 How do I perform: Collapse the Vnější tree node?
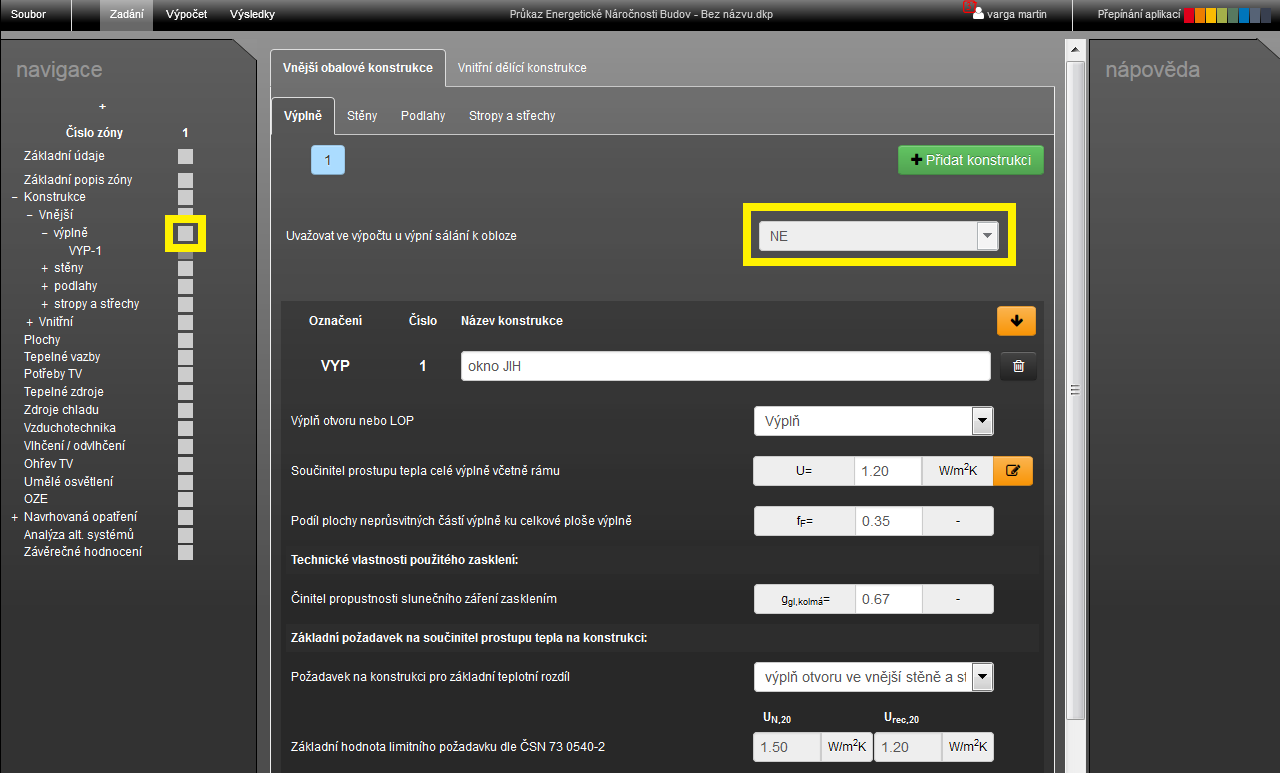[x=29, y=215]
